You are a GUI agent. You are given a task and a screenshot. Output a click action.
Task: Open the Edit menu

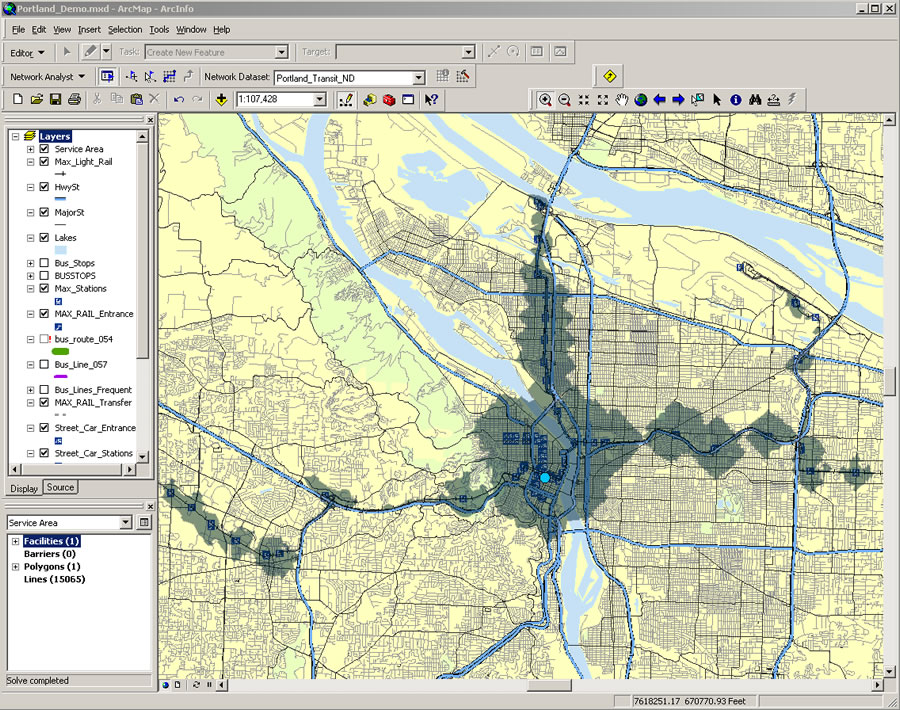(39, 29)
